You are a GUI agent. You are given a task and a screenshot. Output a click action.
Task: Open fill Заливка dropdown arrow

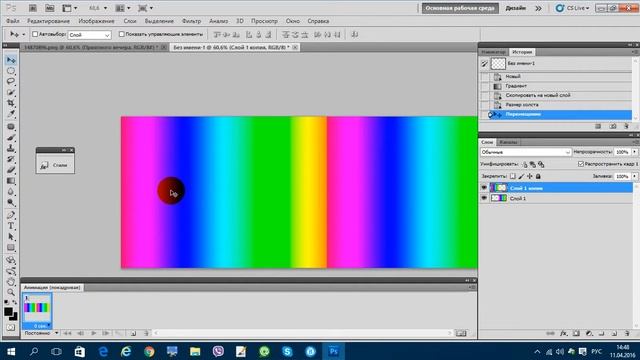click(x=635, y=176)
